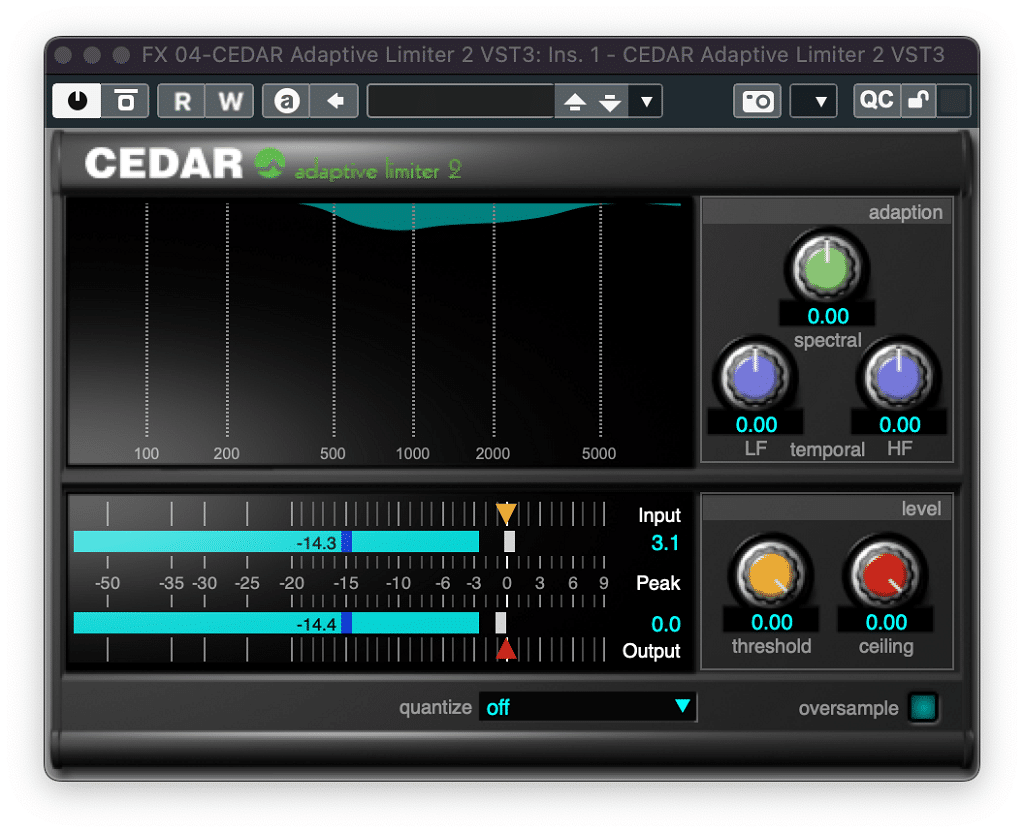Click the input peak value 3.1
Image resolution: width=1024 pixels, height=833 pixels.
click(x=665, y=543)
